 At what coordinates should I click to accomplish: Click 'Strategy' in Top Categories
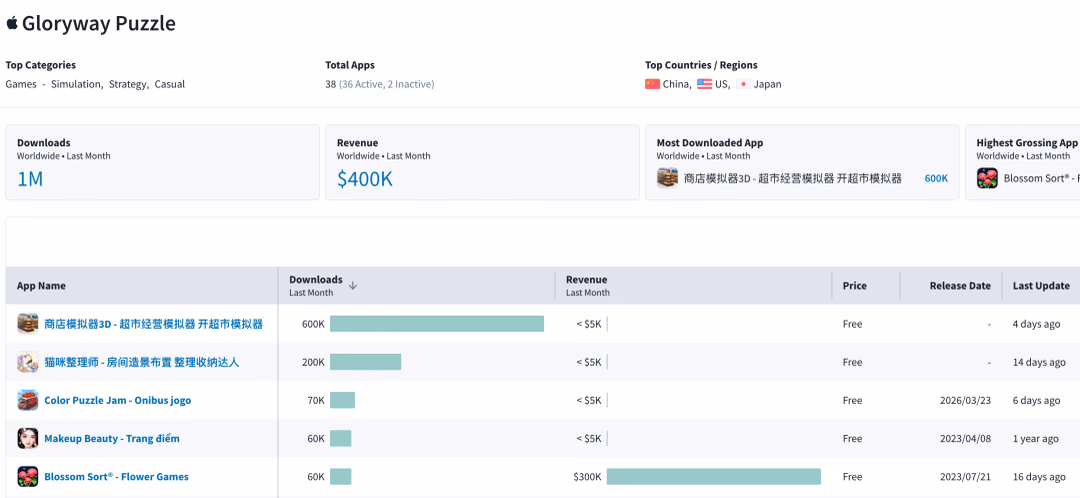point(128,84)
